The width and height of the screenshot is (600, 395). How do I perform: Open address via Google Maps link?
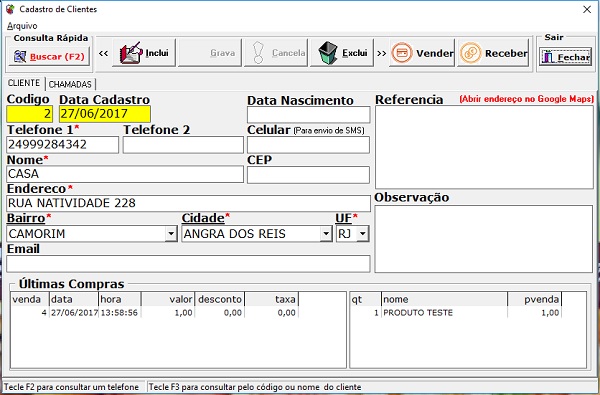[x=527, y=99]
